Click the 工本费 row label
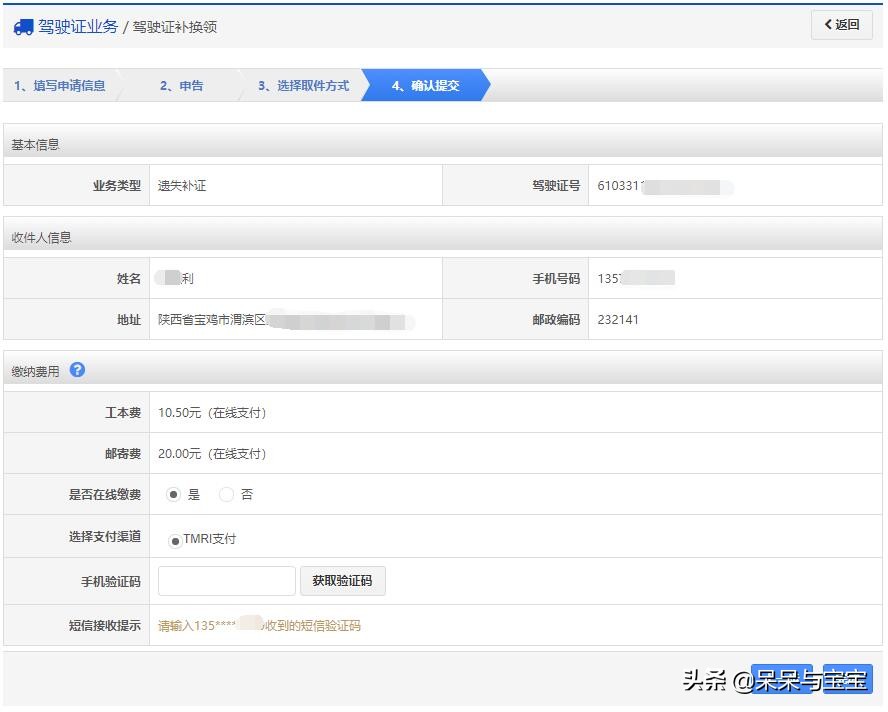The height and width of the screenshot is (712, 888). [123, 412]
